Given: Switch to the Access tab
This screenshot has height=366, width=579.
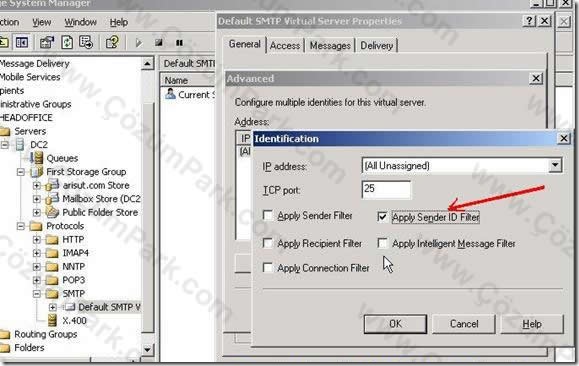Looking at the screenshot, I should click(285, 46).
